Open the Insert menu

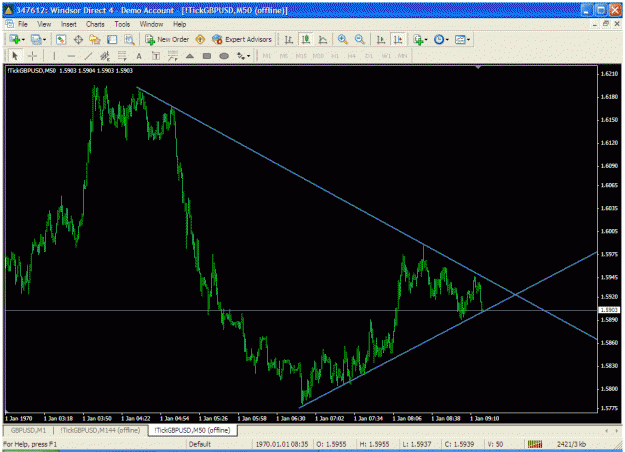(69, 24)
